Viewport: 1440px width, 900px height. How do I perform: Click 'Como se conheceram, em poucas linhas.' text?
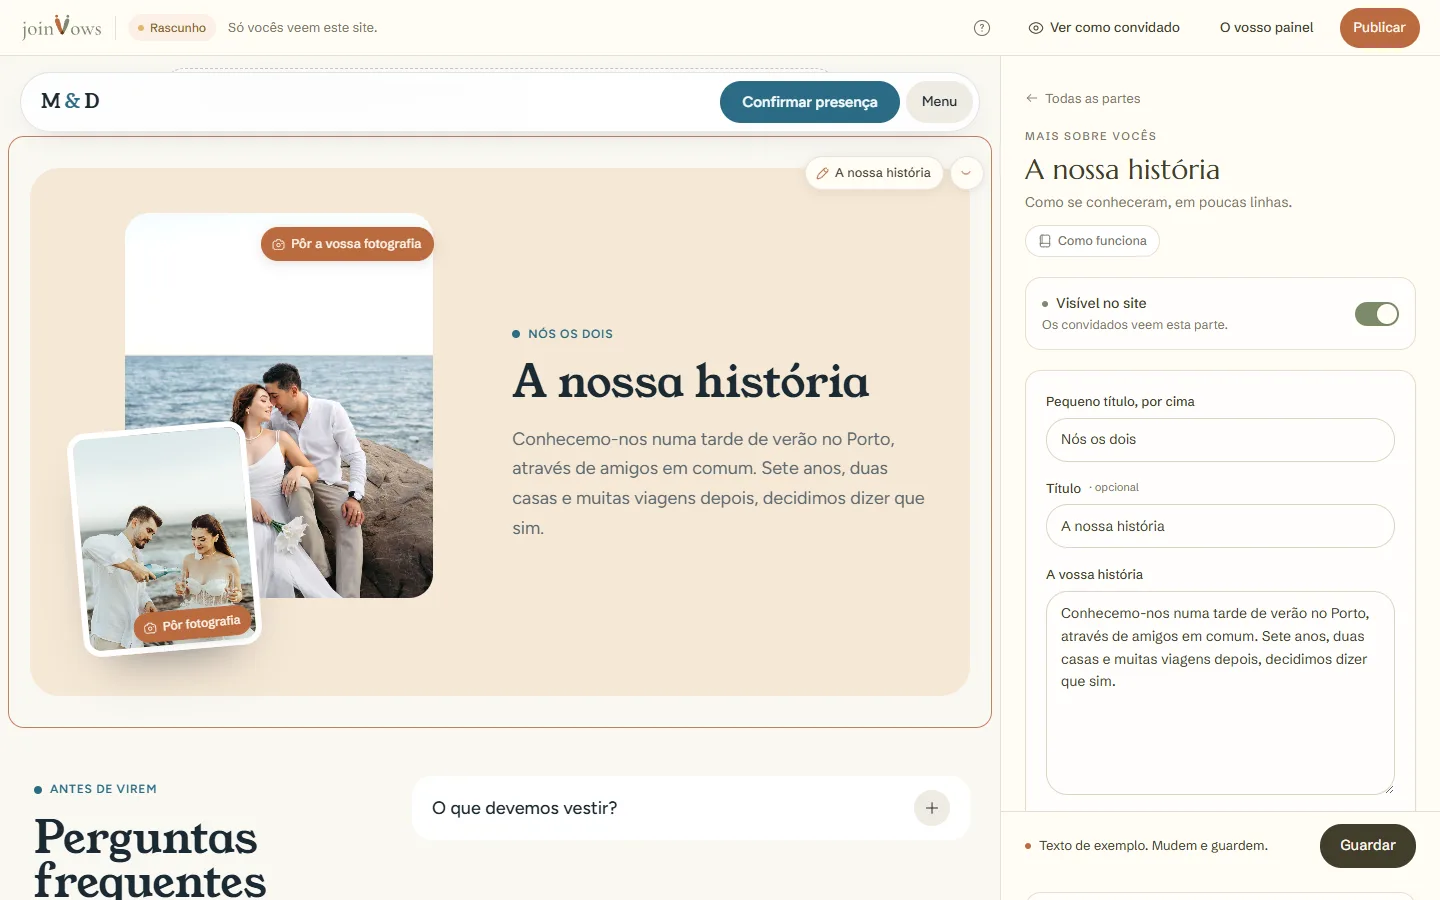pyautogui.click(x=1158, y=202)
